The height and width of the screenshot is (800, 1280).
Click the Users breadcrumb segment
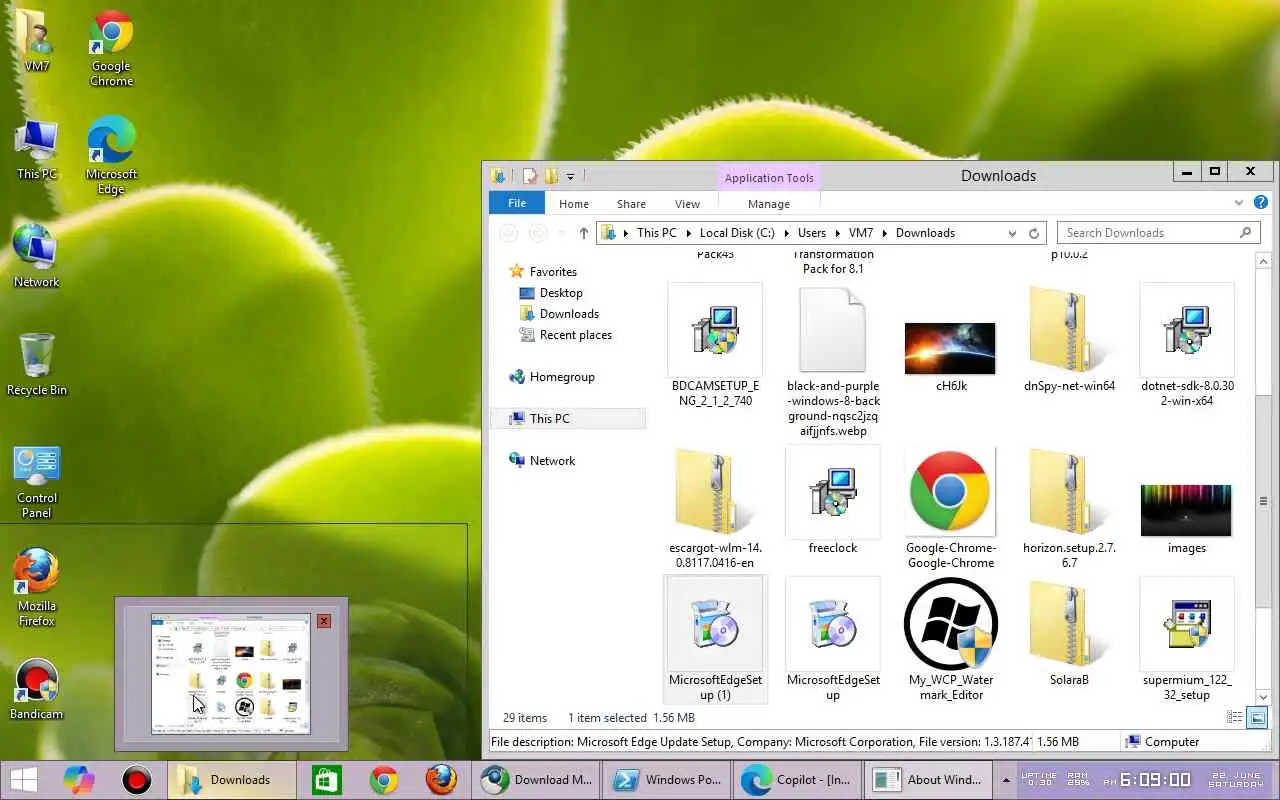tap(811, 233)
